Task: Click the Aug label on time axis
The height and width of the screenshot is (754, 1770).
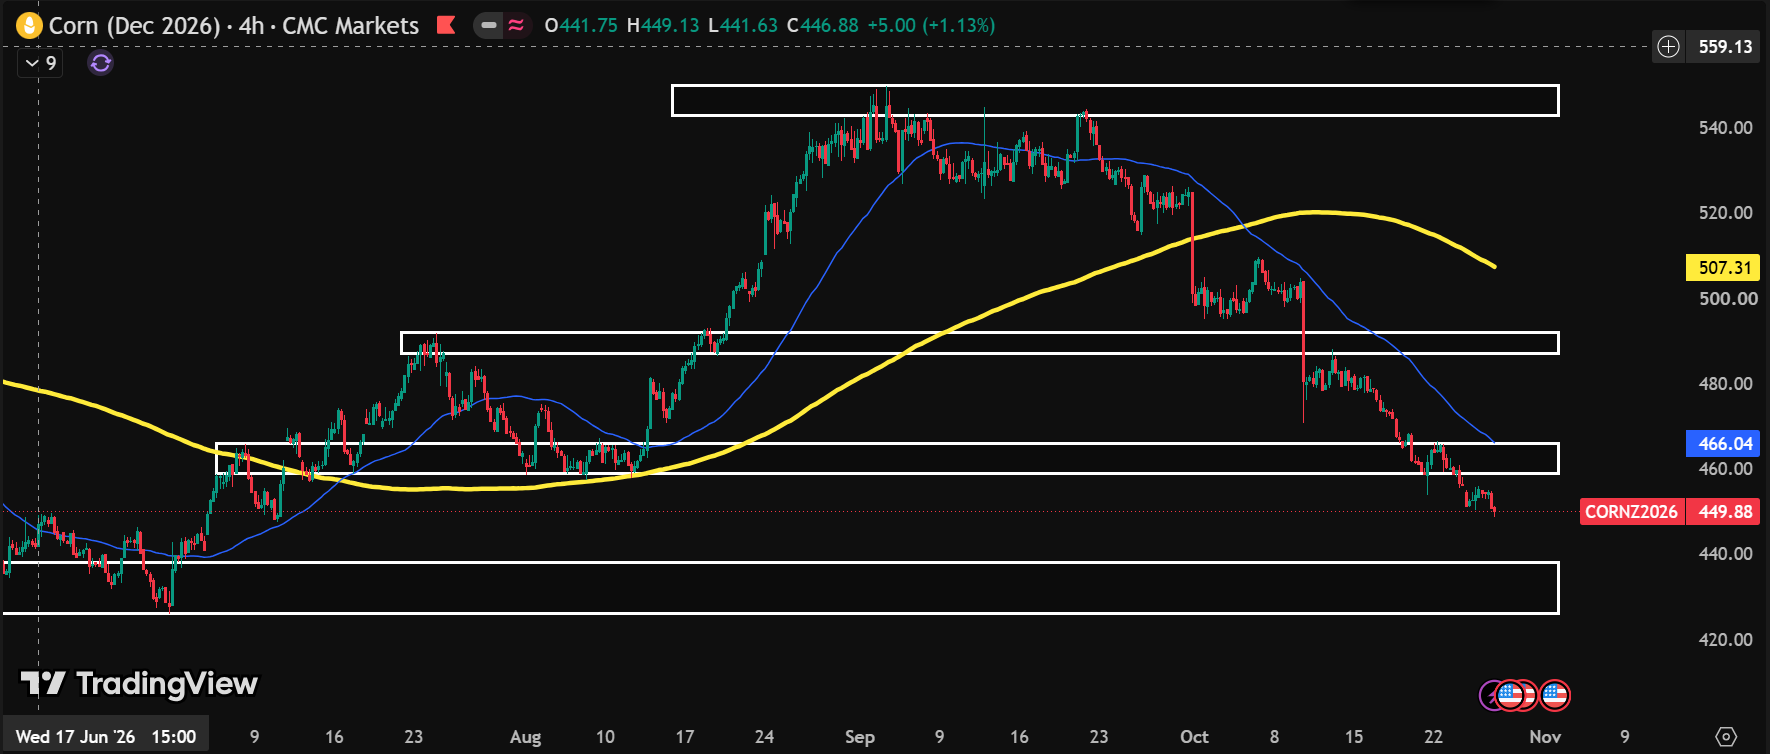Action: tap(525, 737)
